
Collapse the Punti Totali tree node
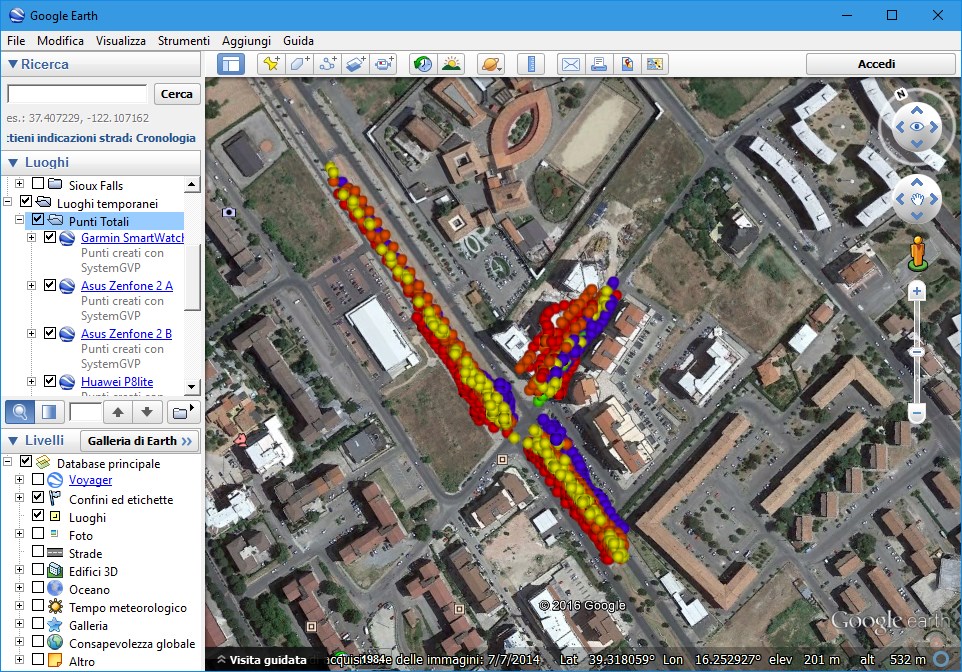click(x=20, y=219)
